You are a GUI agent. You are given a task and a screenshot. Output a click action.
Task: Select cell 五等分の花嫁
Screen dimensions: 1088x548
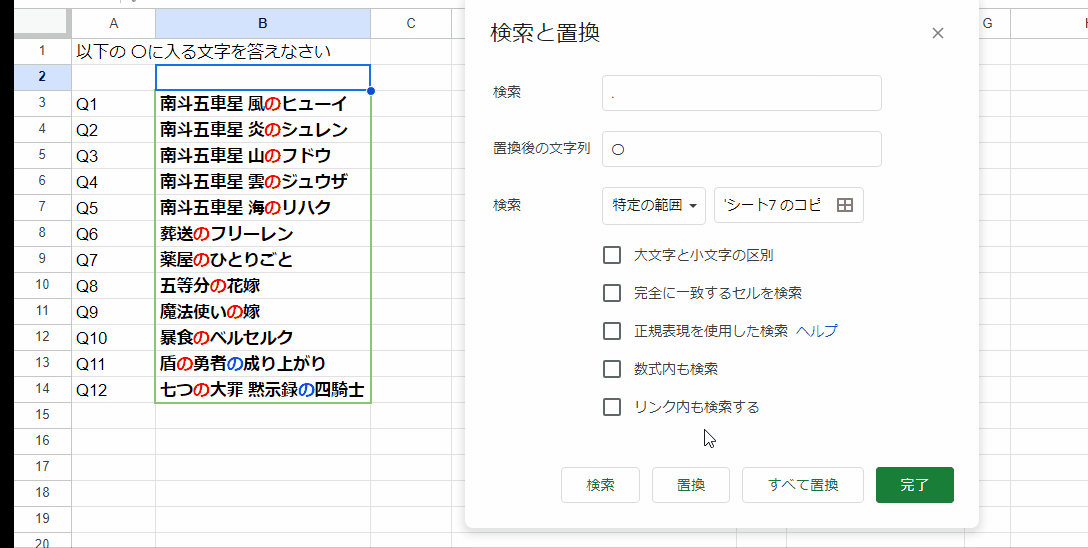click(263, 285)
